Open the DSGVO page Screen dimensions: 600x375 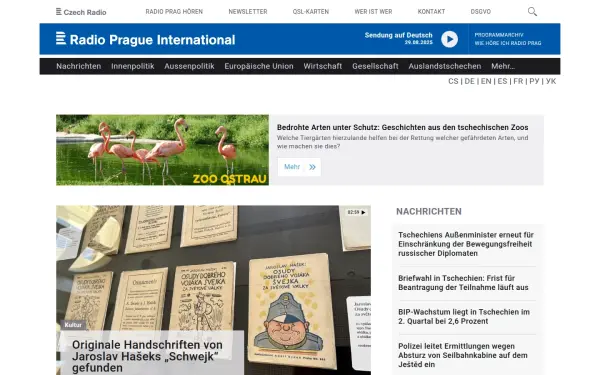tap(481, 12)
